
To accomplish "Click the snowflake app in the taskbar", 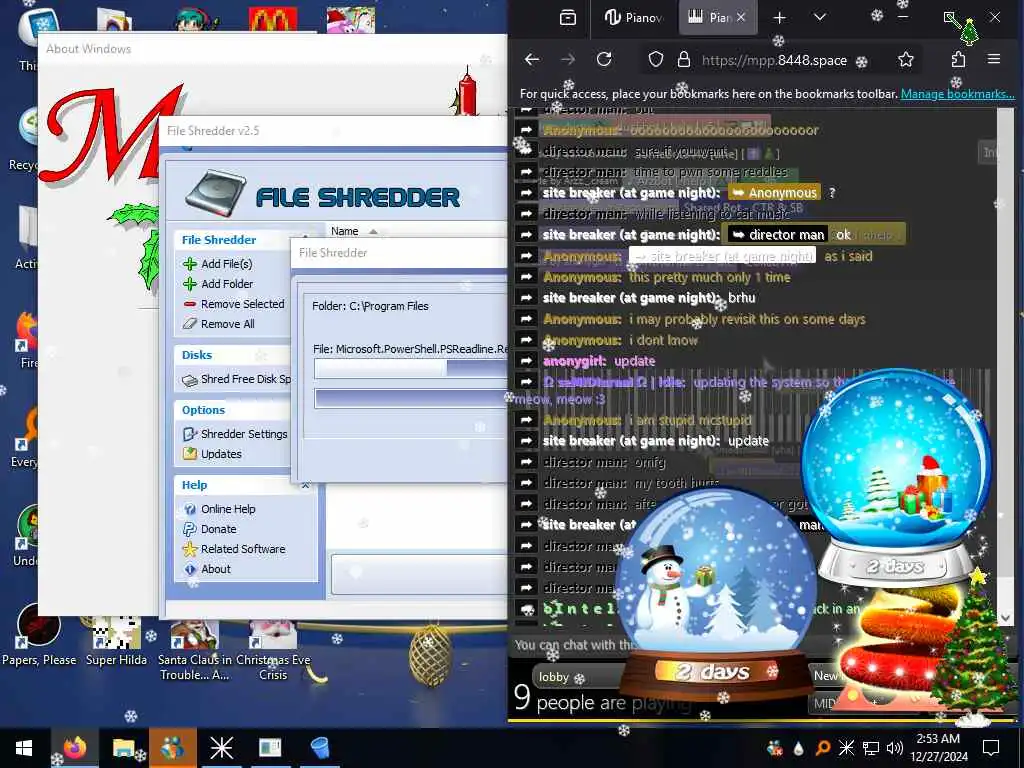I will click(221, 748).
